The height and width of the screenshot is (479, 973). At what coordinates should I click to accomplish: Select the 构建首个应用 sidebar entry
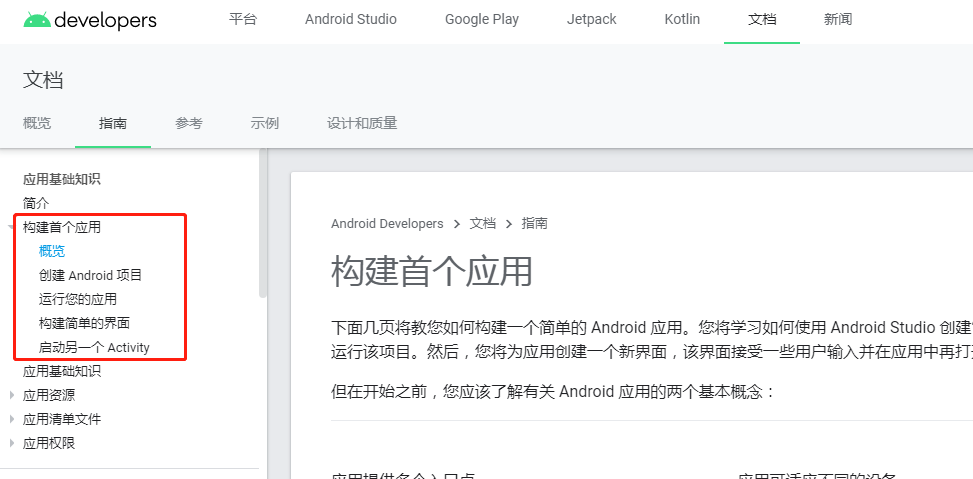(x=61, y=228)
